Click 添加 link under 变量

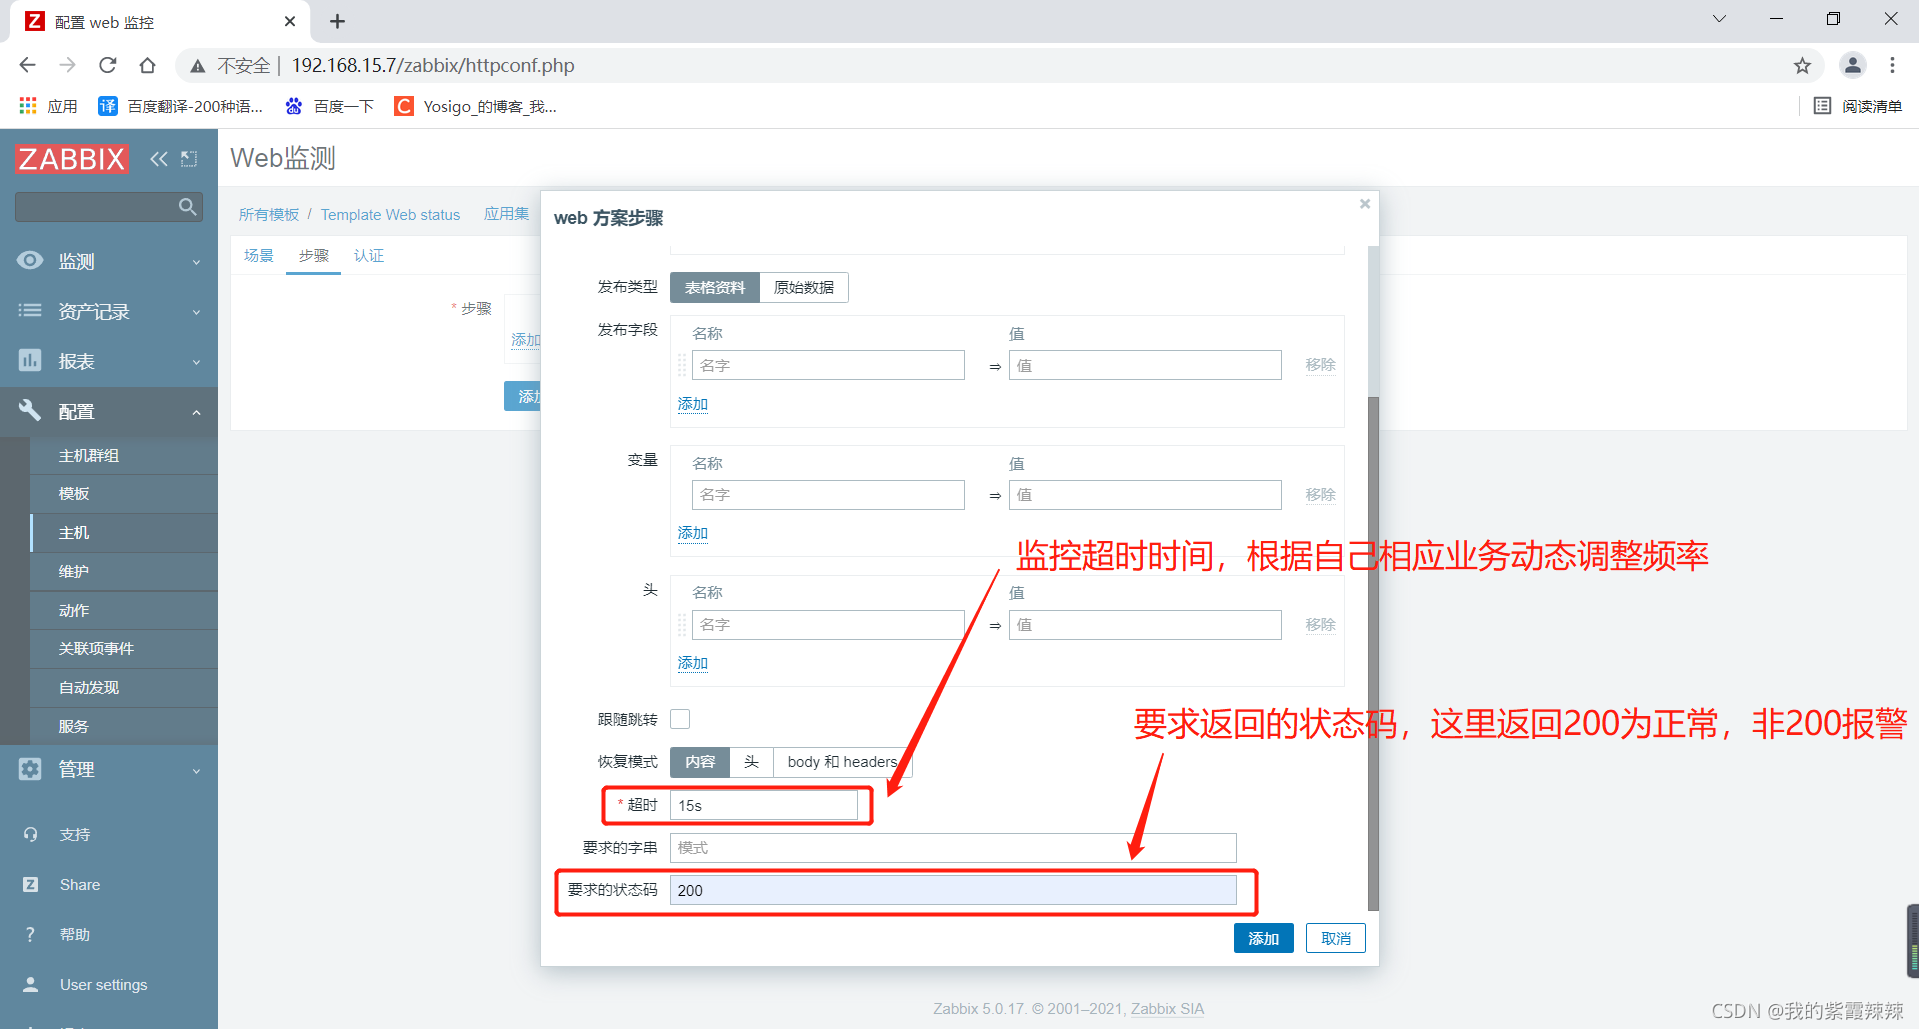(x=693, y=533)
